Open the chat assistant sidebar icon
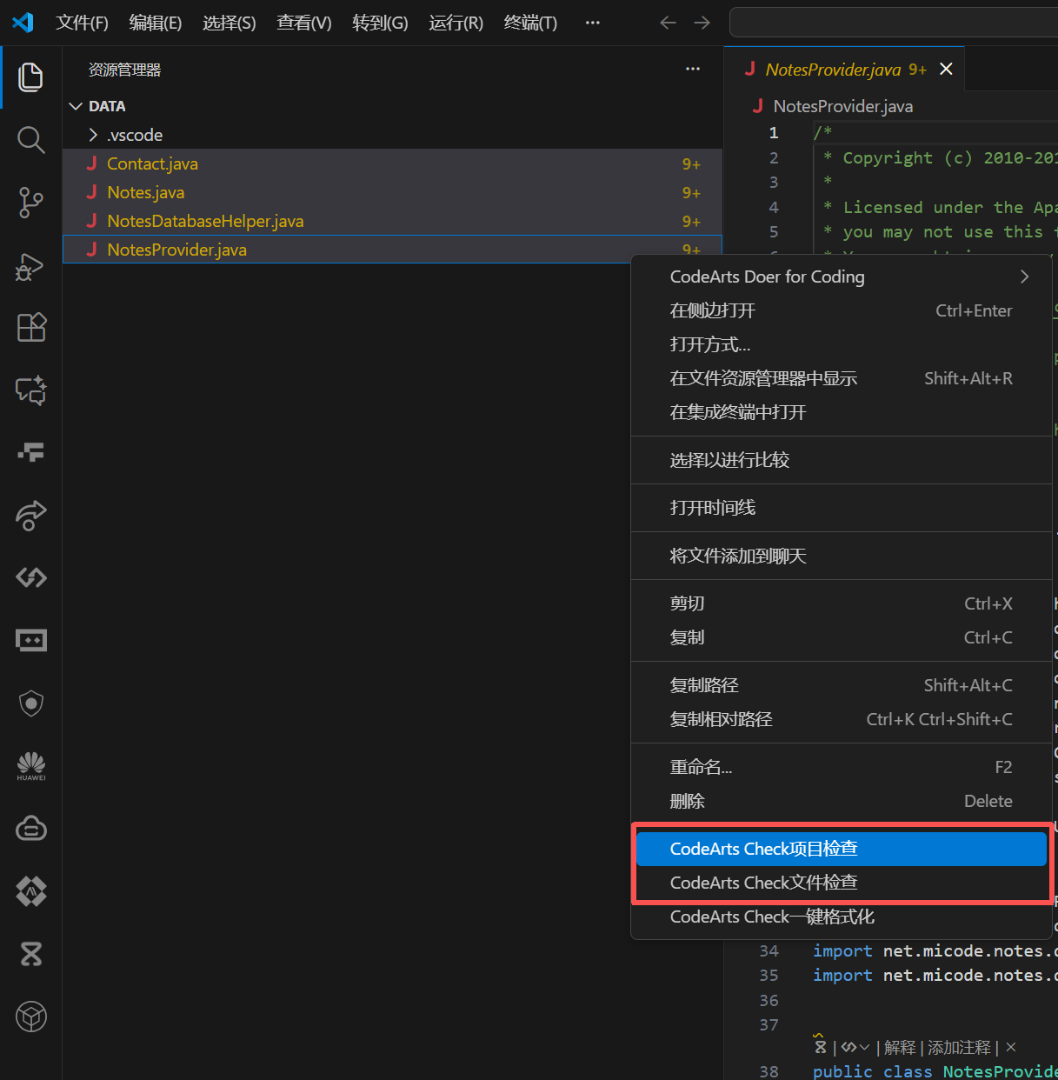This screenshot has height=1080, width=1058. [x=31, y=391]
